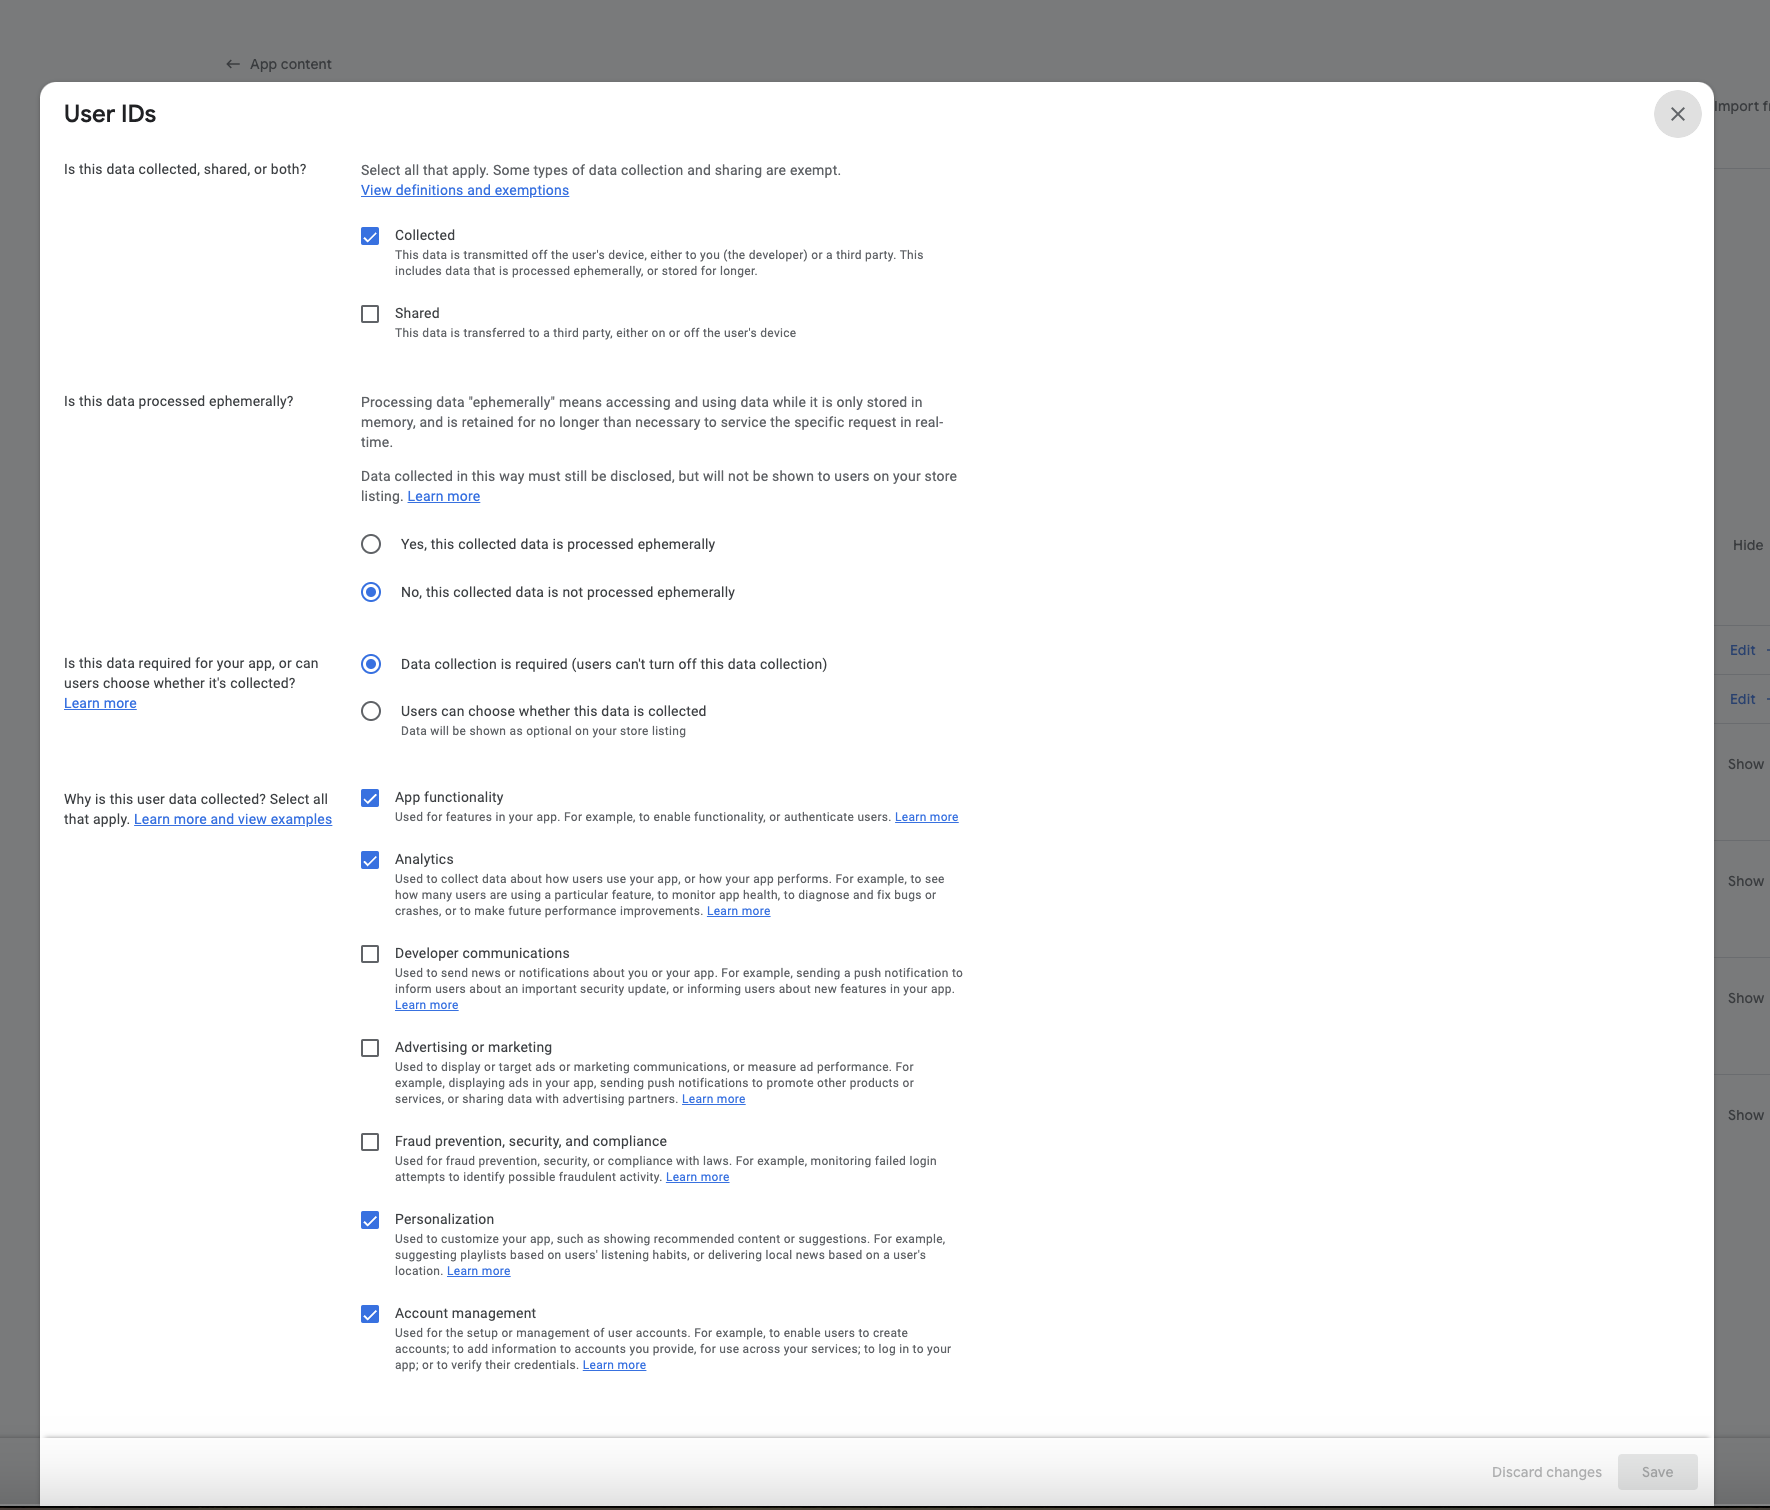
Task: Check the Shared checkbox
Action: 370,314
